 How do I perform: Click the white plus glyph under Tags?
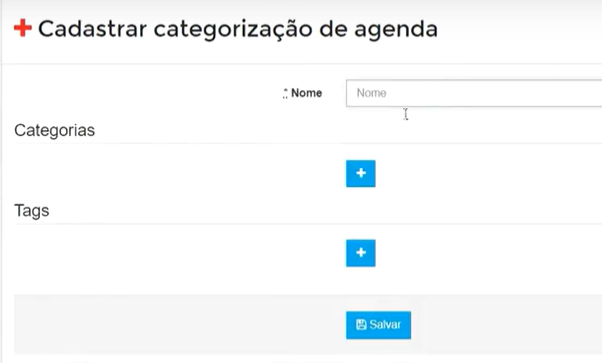coord(361,253)
